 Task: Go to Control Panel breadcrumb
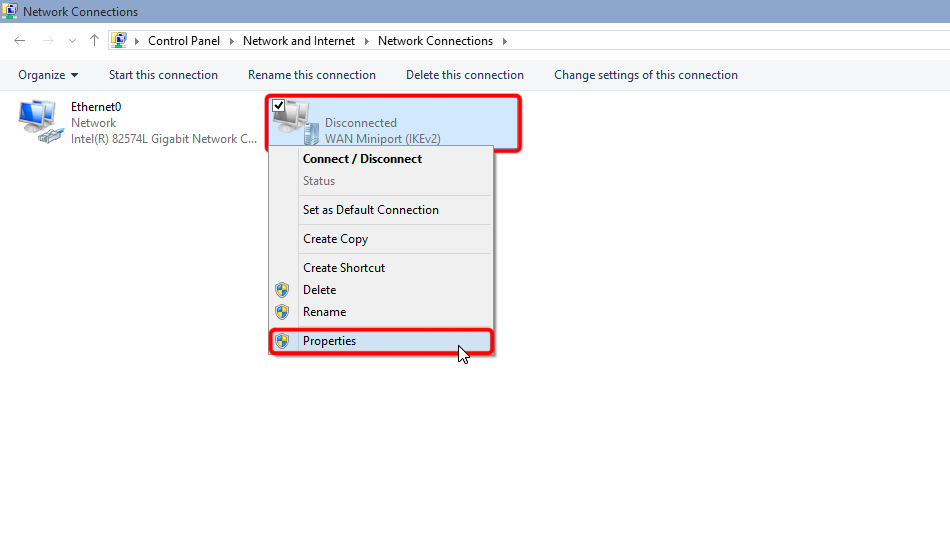click(x=183, y=41)
